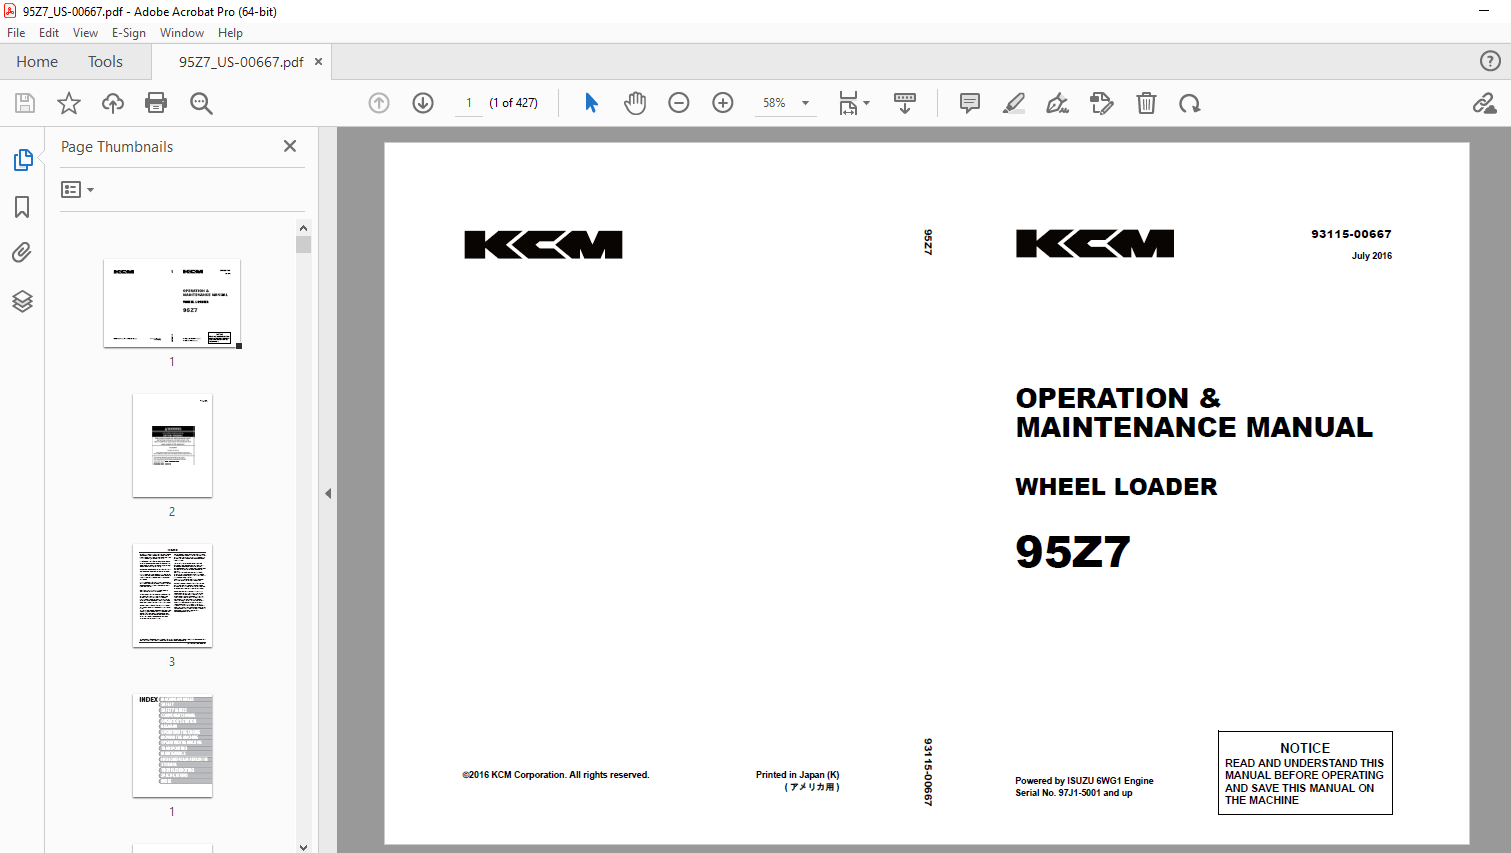Open Page Thumbnails panel icon in sidebar
Screen dimensions: 1511x853
click(22, 160)
